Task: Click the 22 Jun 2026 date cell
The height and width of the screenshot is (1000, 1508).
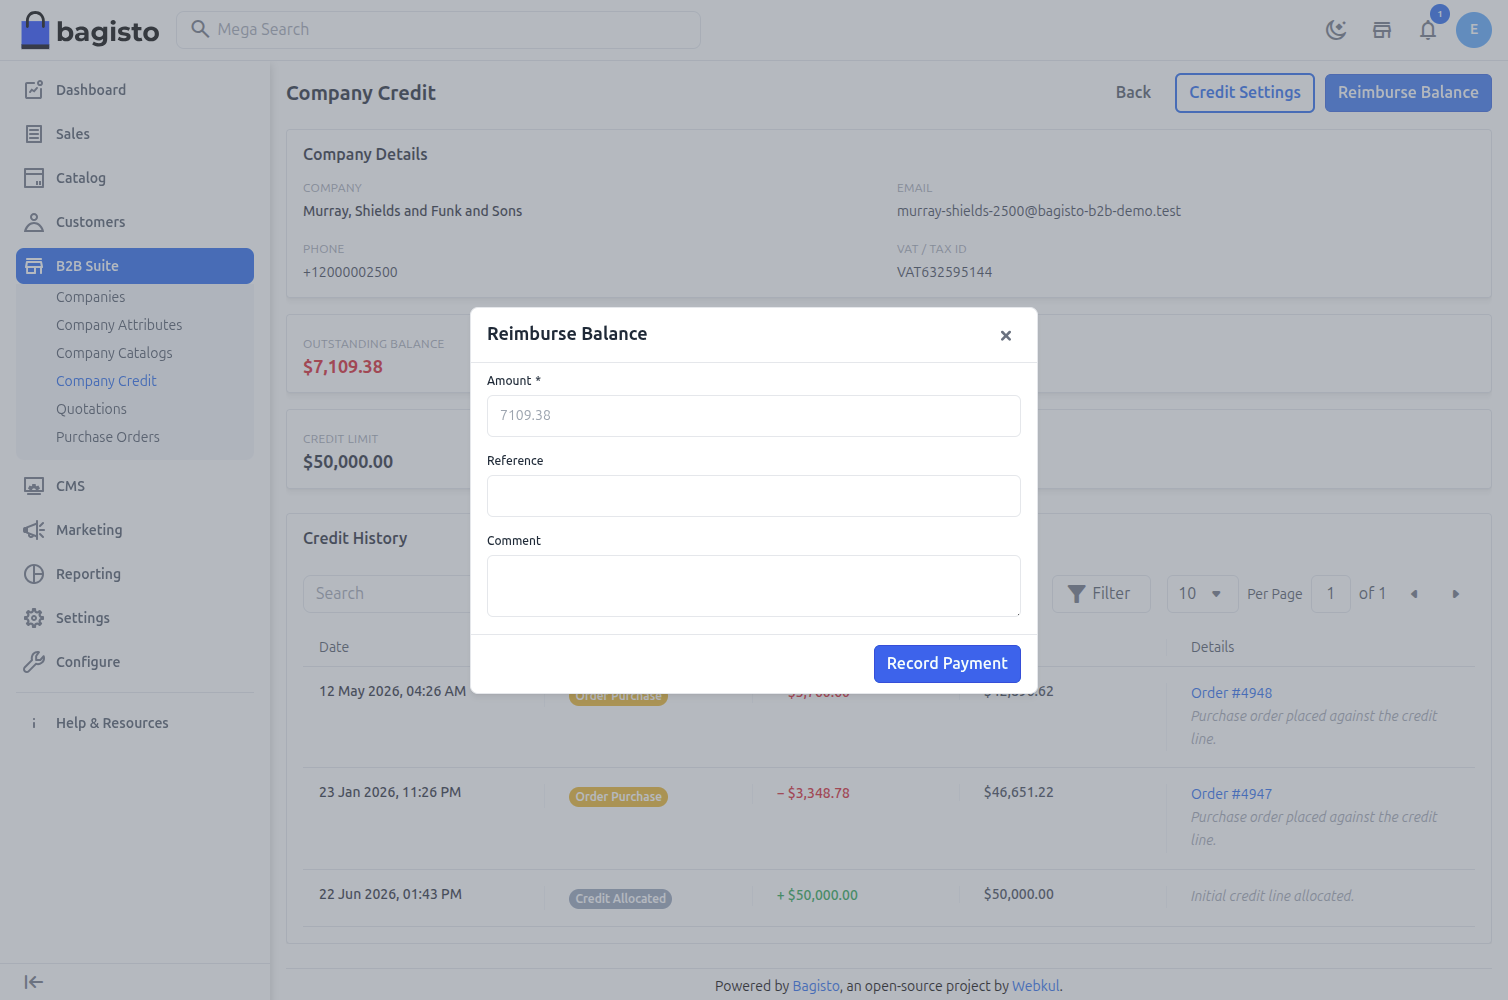Action: coord(390,894)
